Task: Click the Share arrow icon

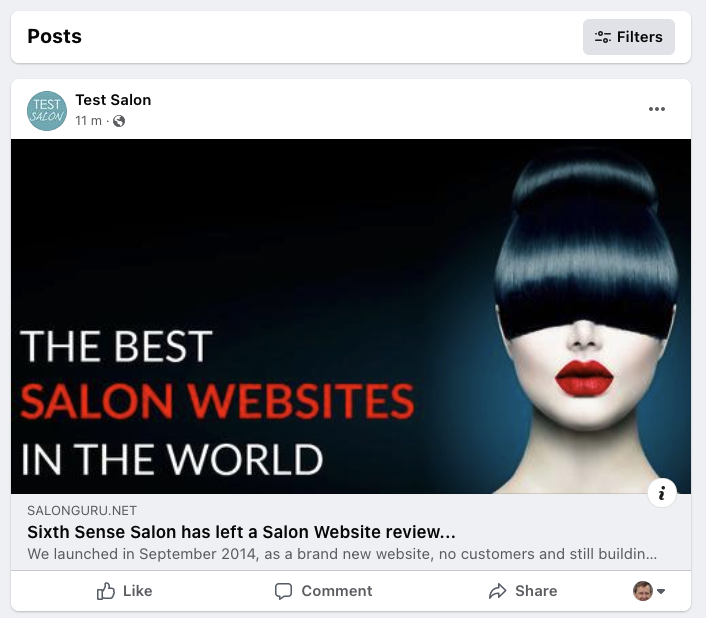Action: point(498,591)
